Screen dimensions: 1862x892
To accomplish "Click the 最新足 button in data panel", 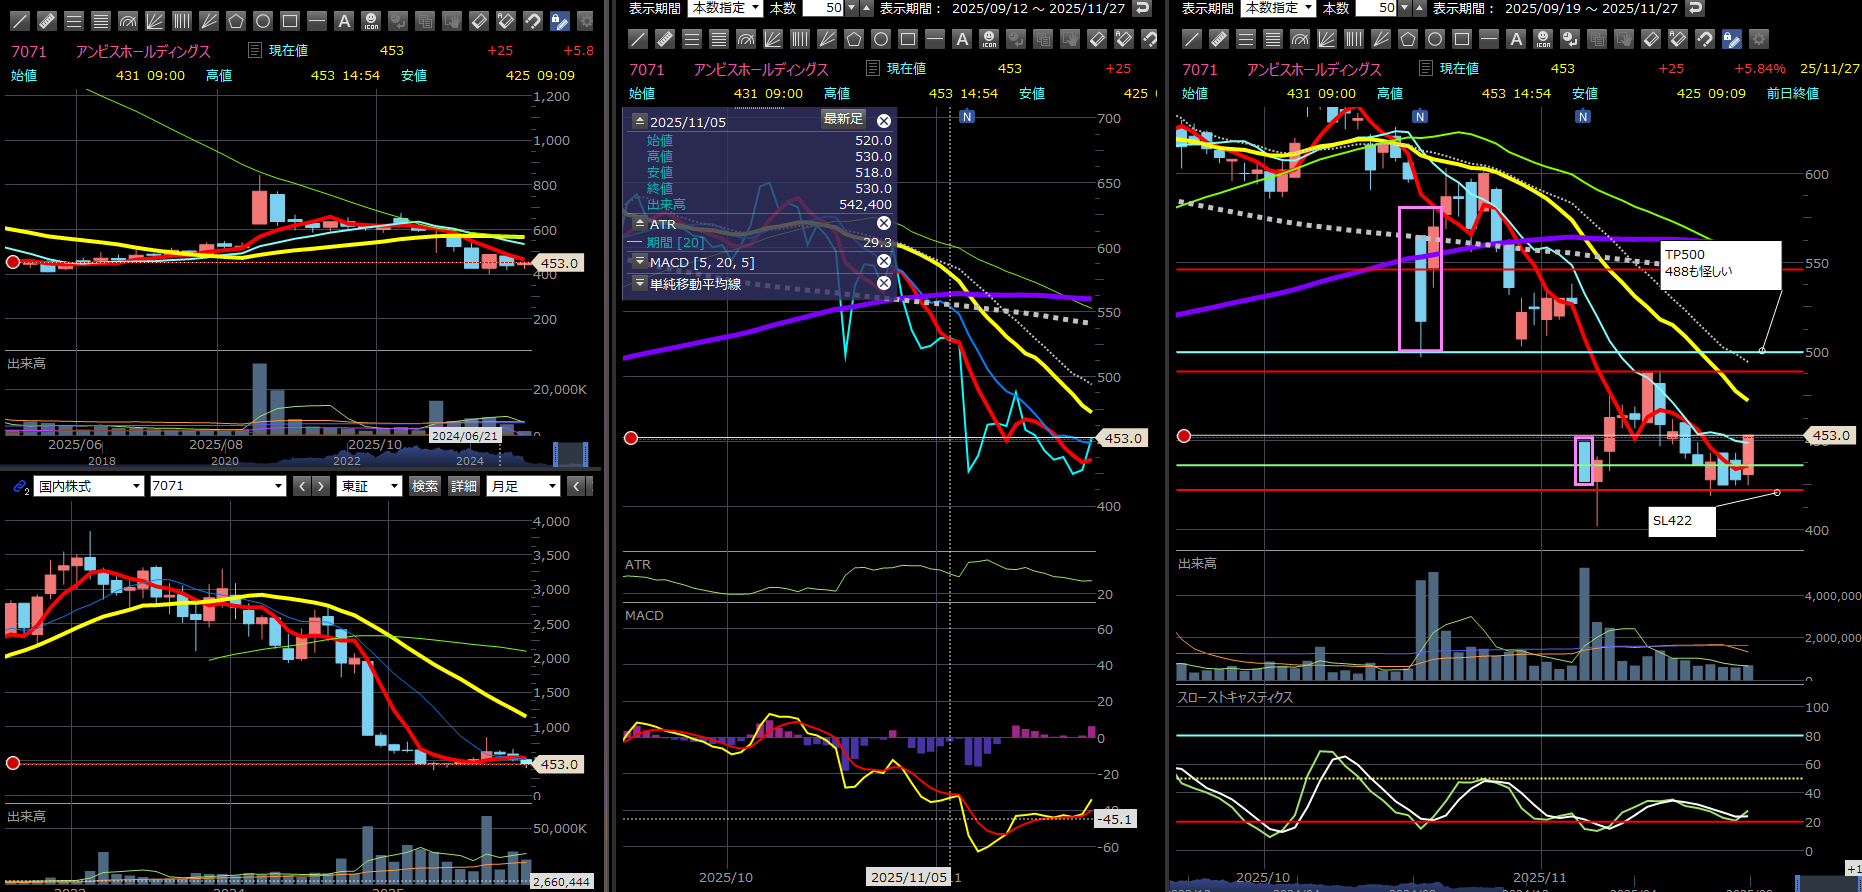I will 843,119.
